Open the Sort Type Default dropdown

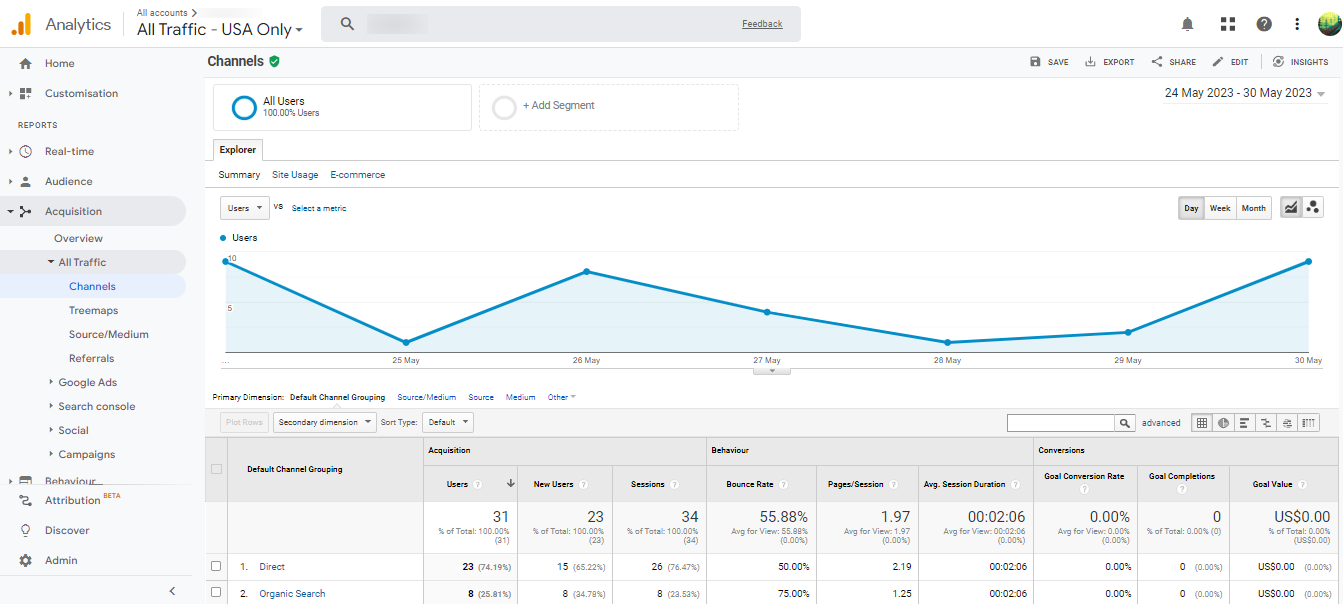448,422
